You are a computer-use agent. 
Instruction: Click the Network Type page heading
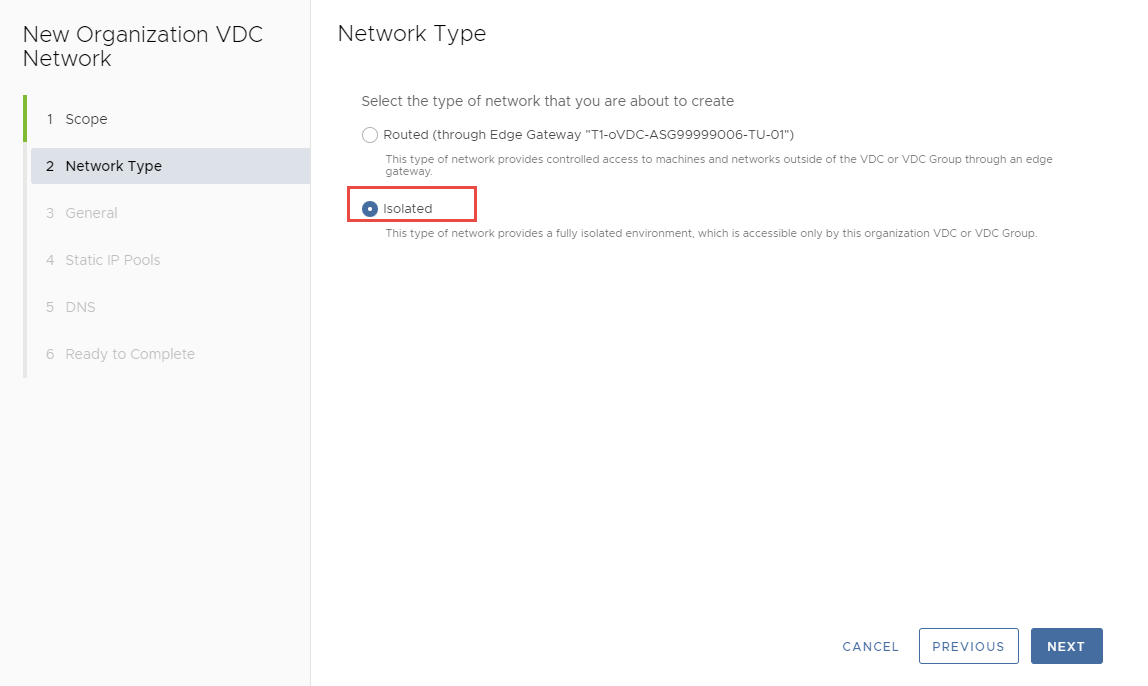click(x=412, y=33)
